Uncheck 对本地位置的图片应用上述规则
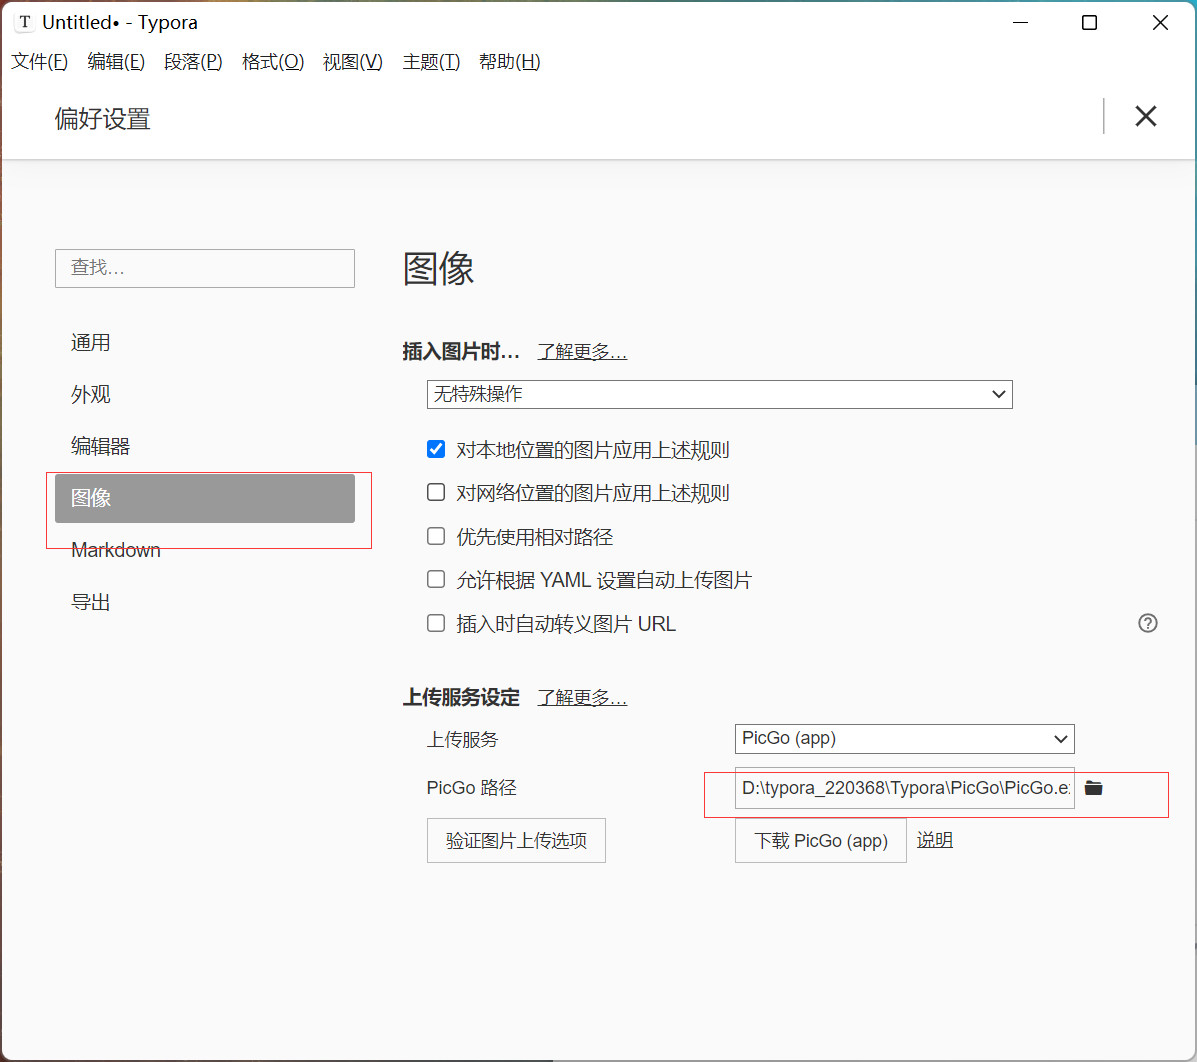Screen dimensions: 1197x1062 coord(436,449)
